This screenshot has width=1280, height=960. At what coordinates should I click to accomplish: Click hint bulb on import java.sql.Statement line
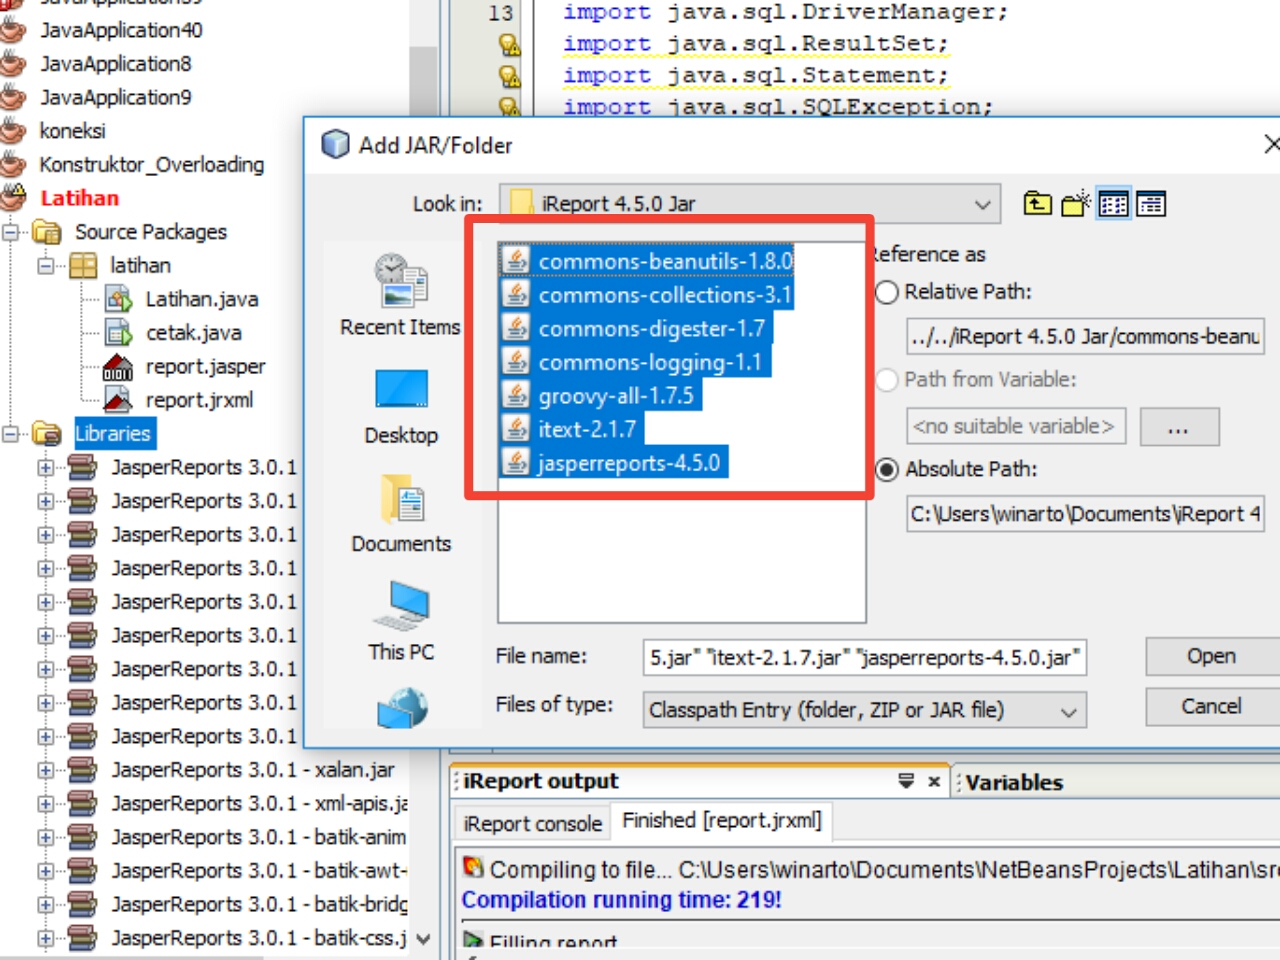click(x=509, y=76)
